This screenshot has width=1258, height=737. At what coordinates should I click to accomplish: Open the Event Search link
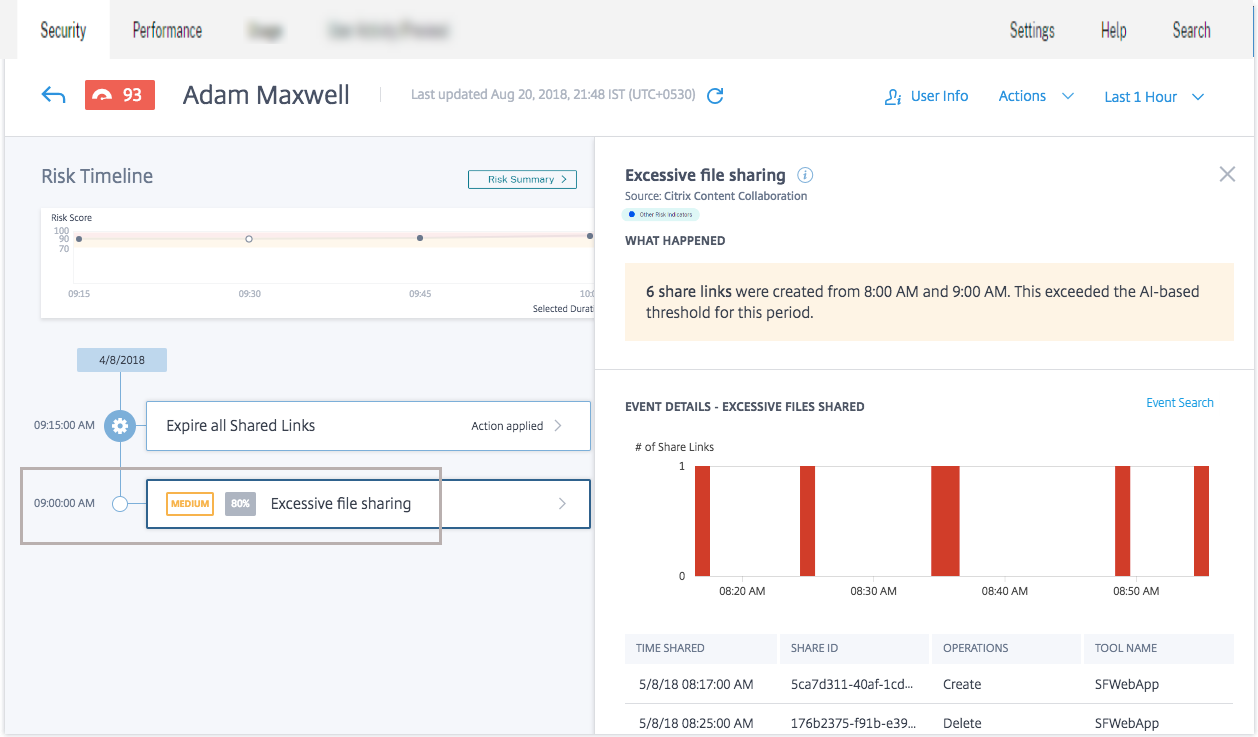[1179, 403]
